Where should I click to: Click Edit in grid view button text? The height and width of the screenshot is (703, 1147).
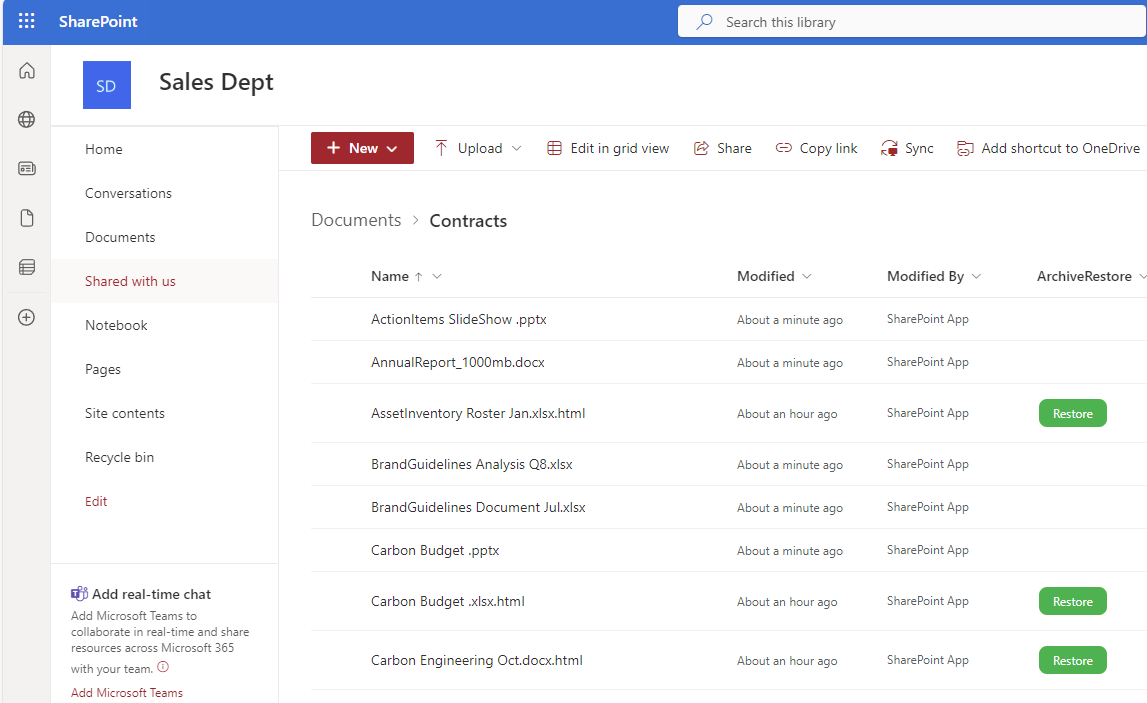coord(620,149)
